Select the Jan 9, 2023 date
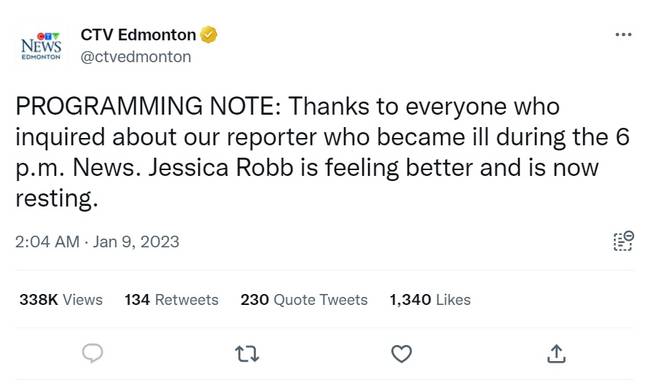Screen dimensions: 648x389 [136, 242]
